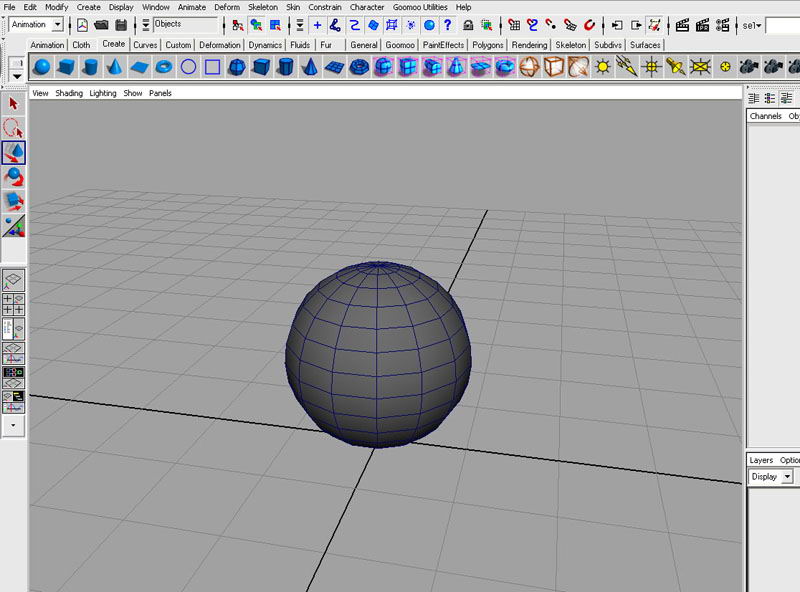Create a NURBS circle from the shelf

188,67
